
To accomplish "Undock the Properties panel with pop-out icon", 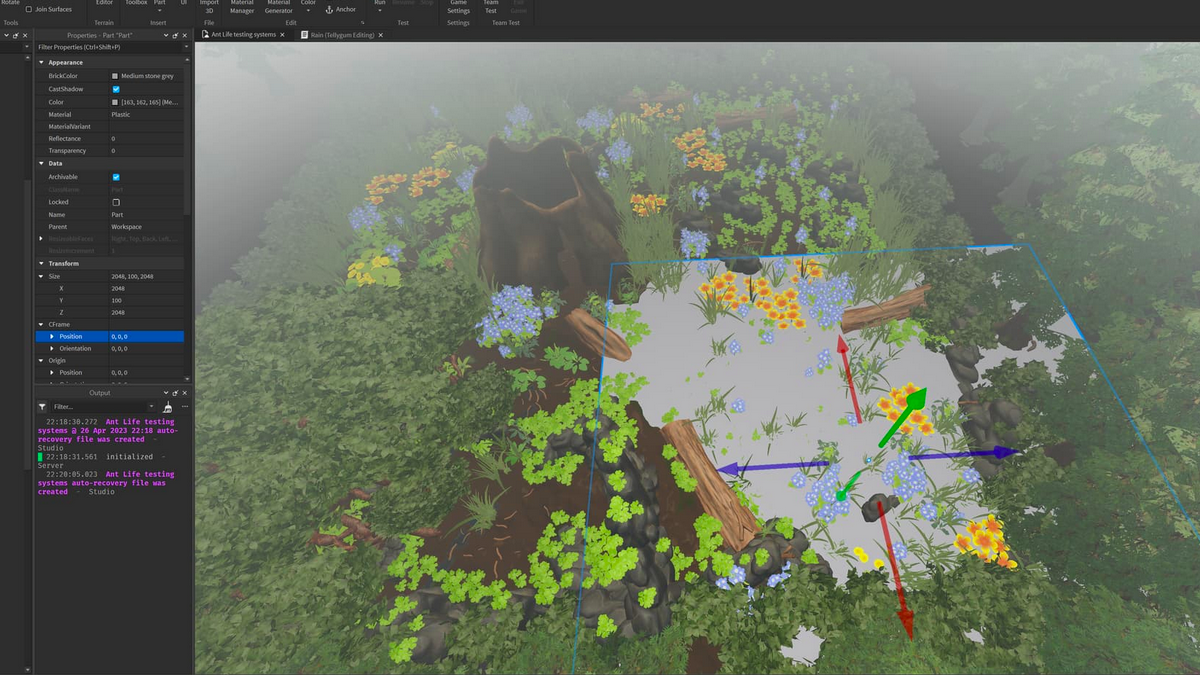I will pyautogui.click(x=175, y=35).
